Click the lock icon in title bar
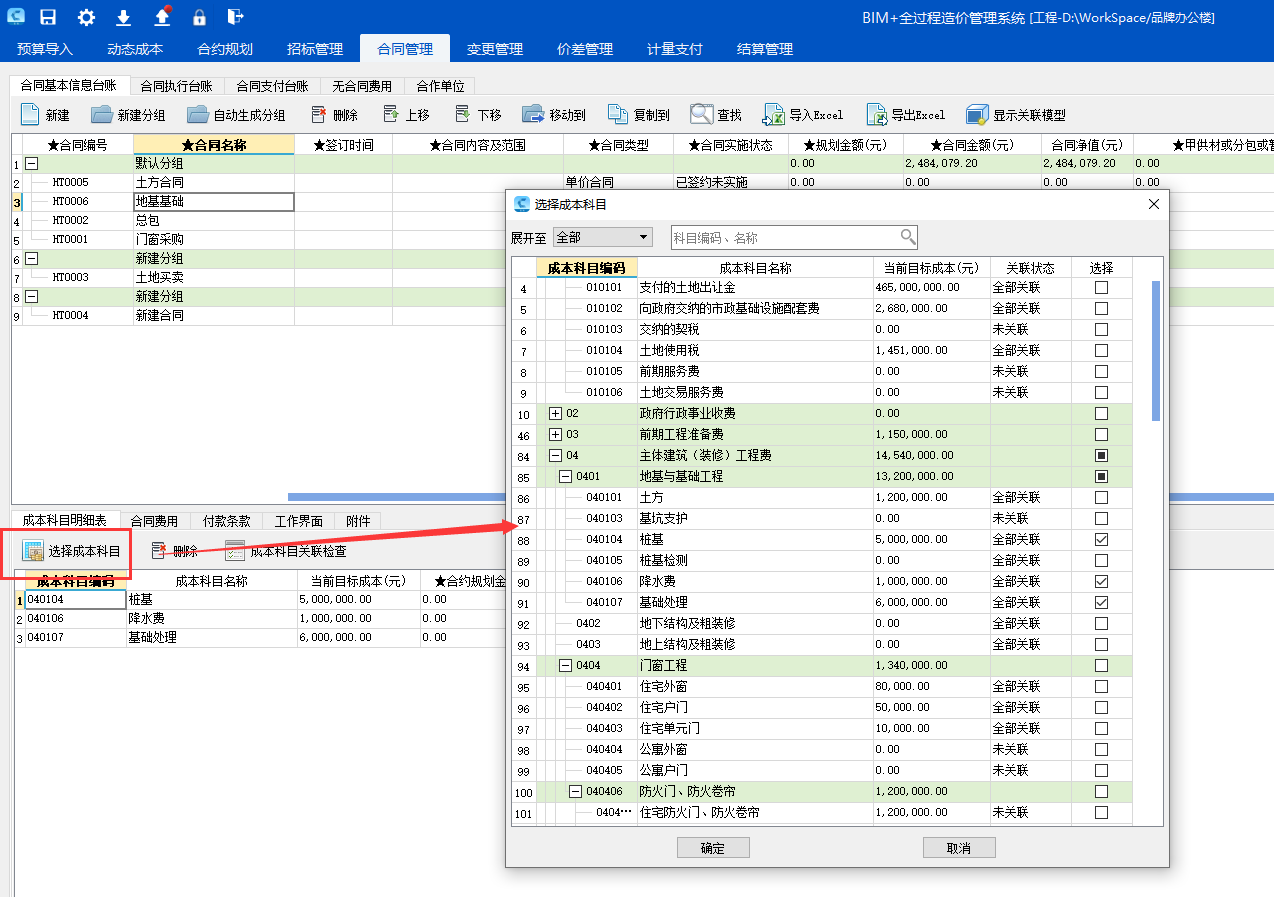Image resolution: width=1274 pixels, height=897 pixels. click(x=199, y=17)
